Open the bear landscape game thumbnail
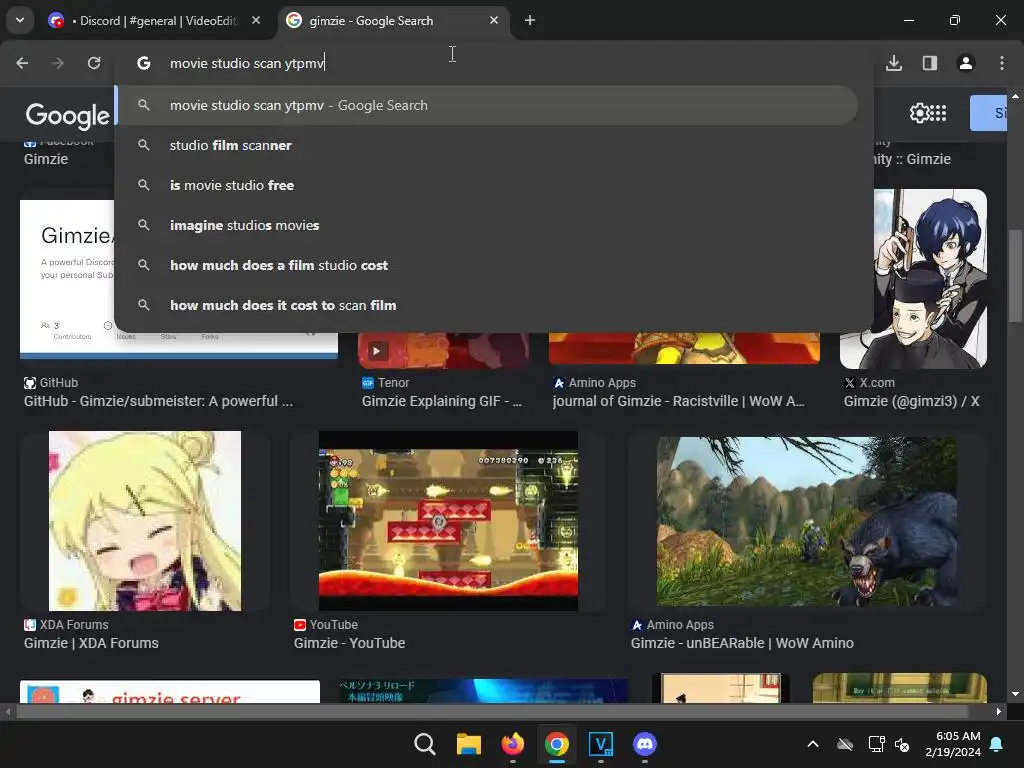 (x=807, y=521)
